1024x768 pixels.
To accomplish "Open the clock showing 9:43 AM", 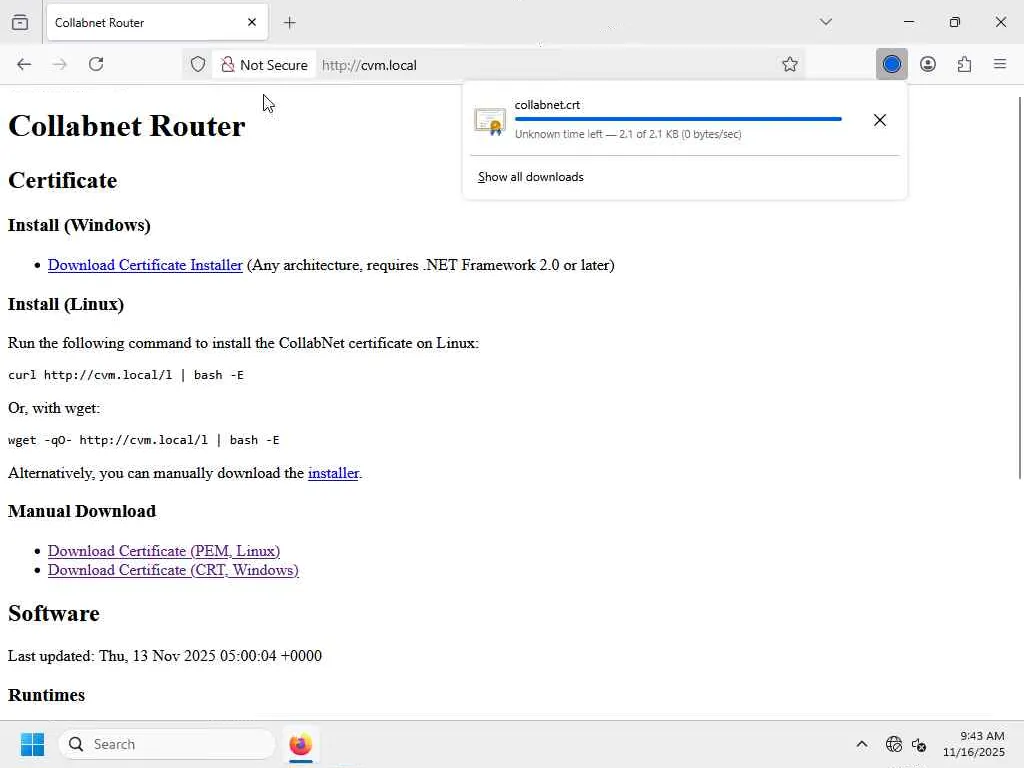I will 973,744.
